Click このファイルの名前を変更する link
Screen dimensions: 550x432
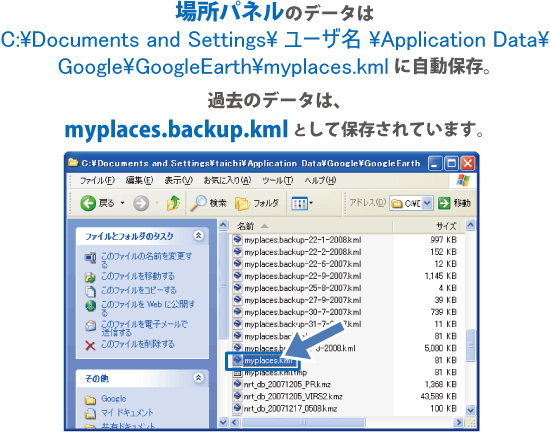pos(146,260)
